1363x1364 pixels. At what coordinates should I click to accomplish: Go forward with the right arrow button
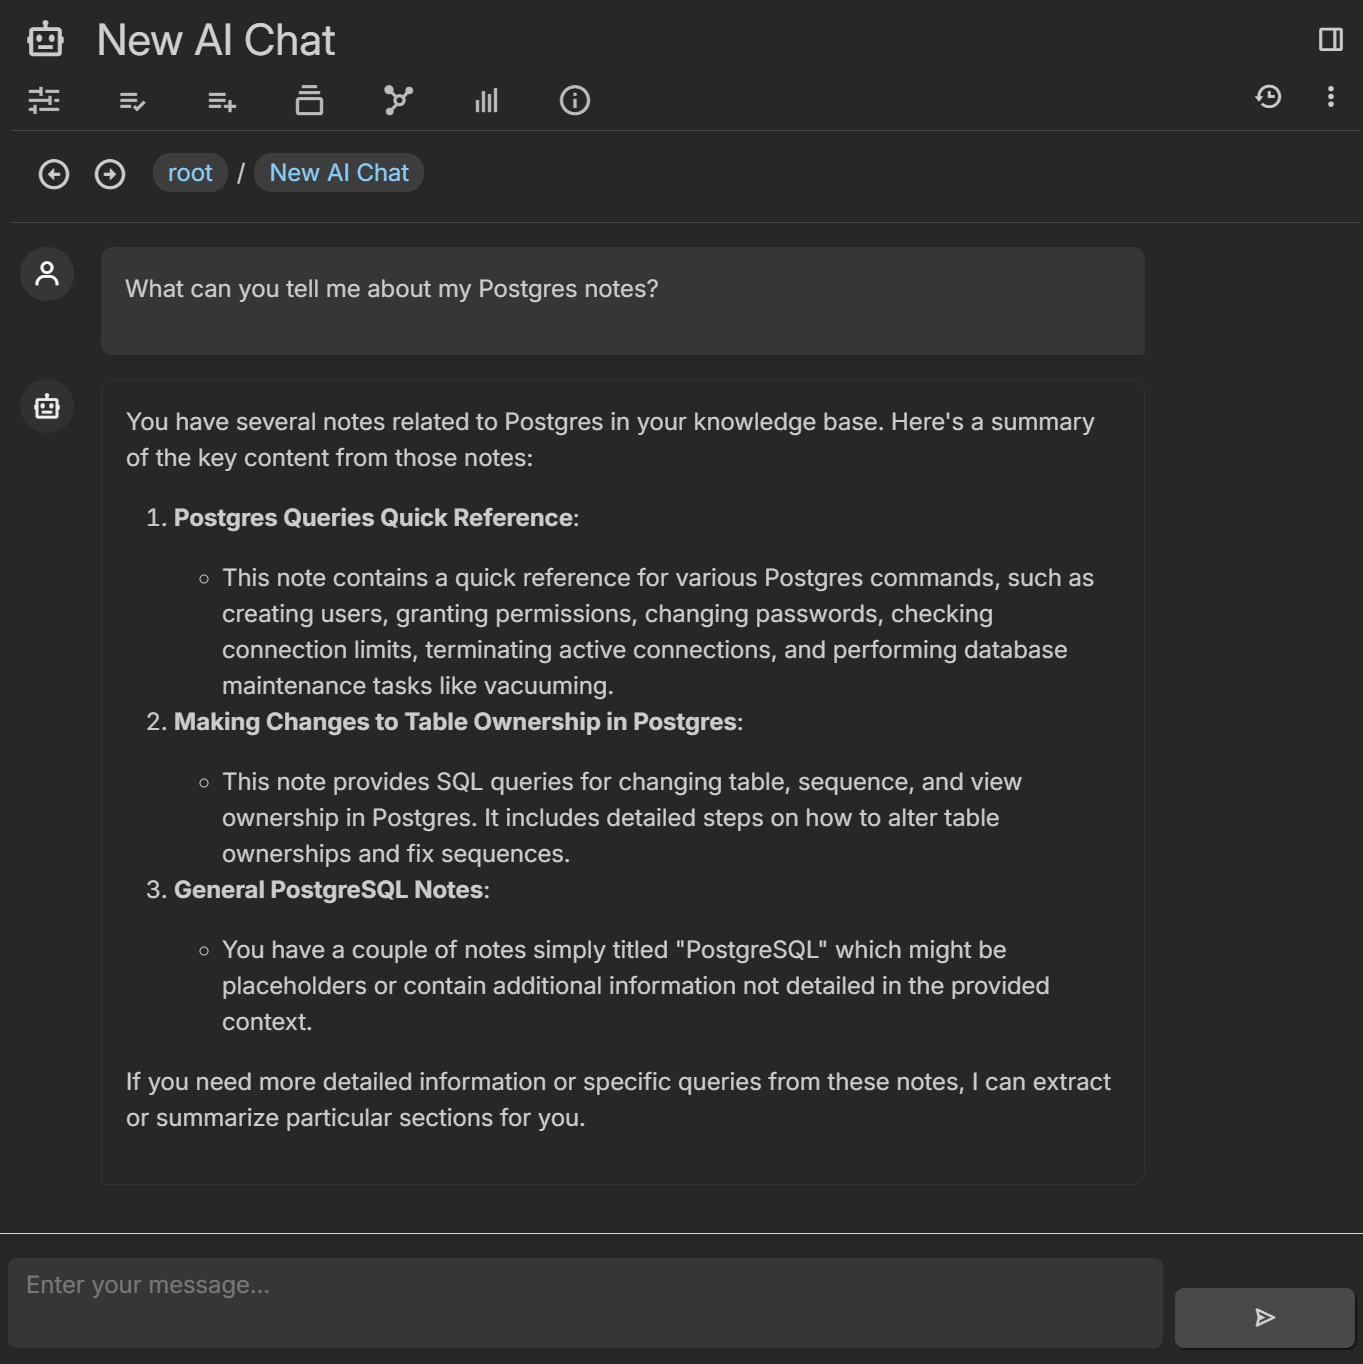point(110,174)
